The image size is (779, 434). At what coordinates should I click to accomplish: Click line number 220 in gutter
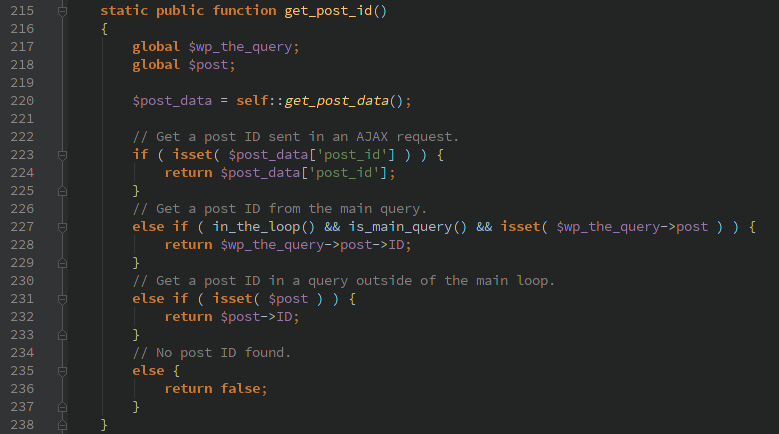(22, 101)
